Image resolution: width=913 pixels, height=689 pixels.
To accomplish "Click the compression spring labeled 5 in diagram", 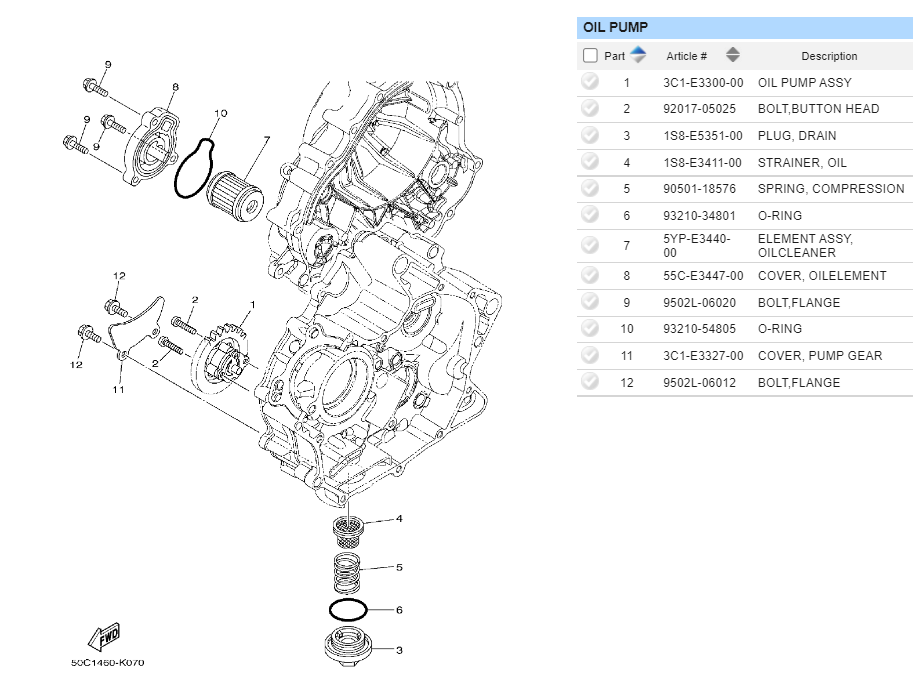I will point(346,573).
